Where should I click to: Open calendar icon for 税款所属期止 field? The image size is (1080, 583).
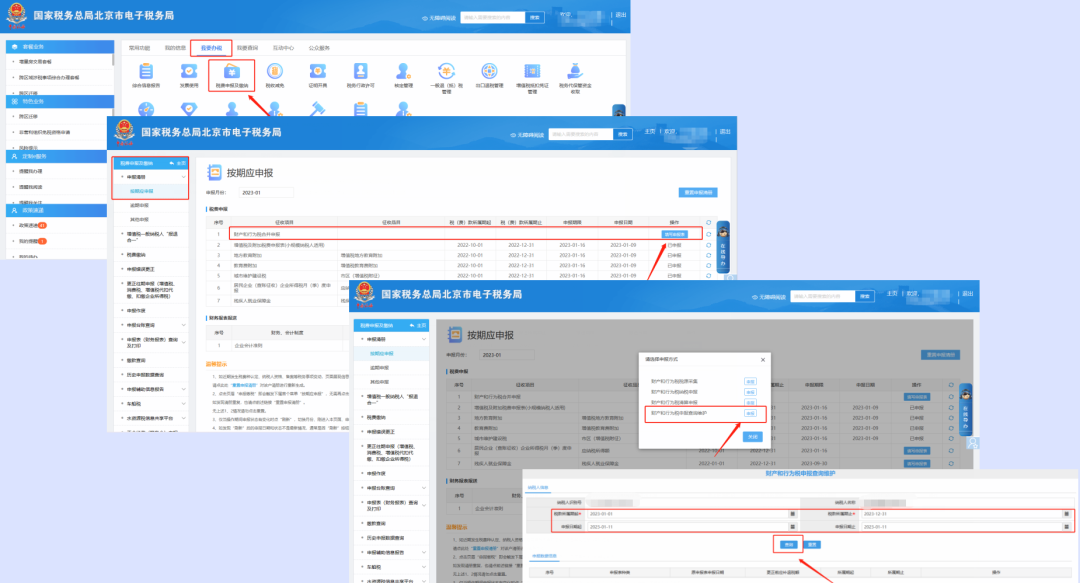[x=1066, y=514]
